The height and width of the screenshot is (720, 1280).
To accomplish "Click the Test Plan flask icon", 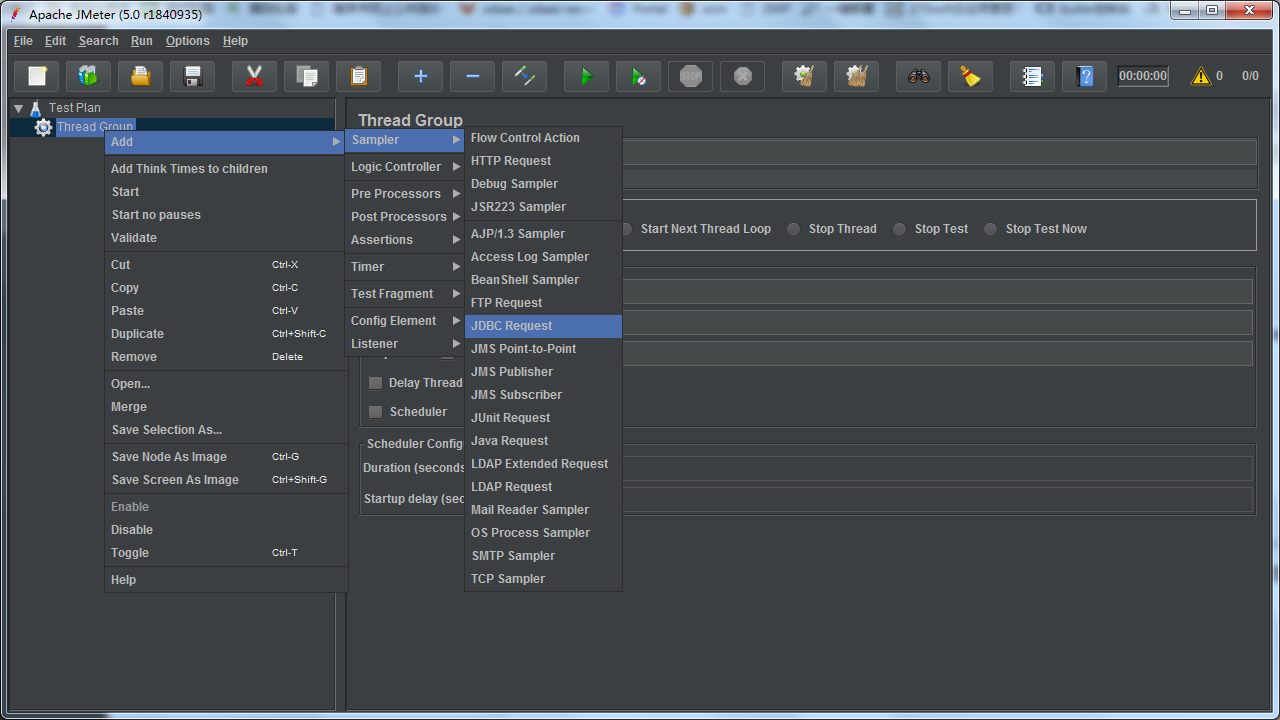I will point(36,108).
